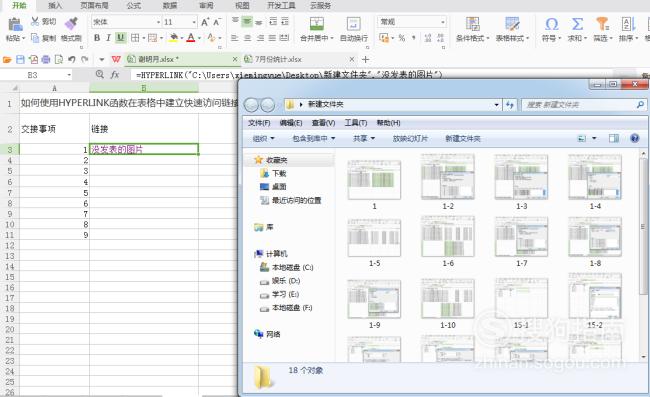
Task: Toggle underline formatting in WPS ribbon
Action: [x=121, y=38]
